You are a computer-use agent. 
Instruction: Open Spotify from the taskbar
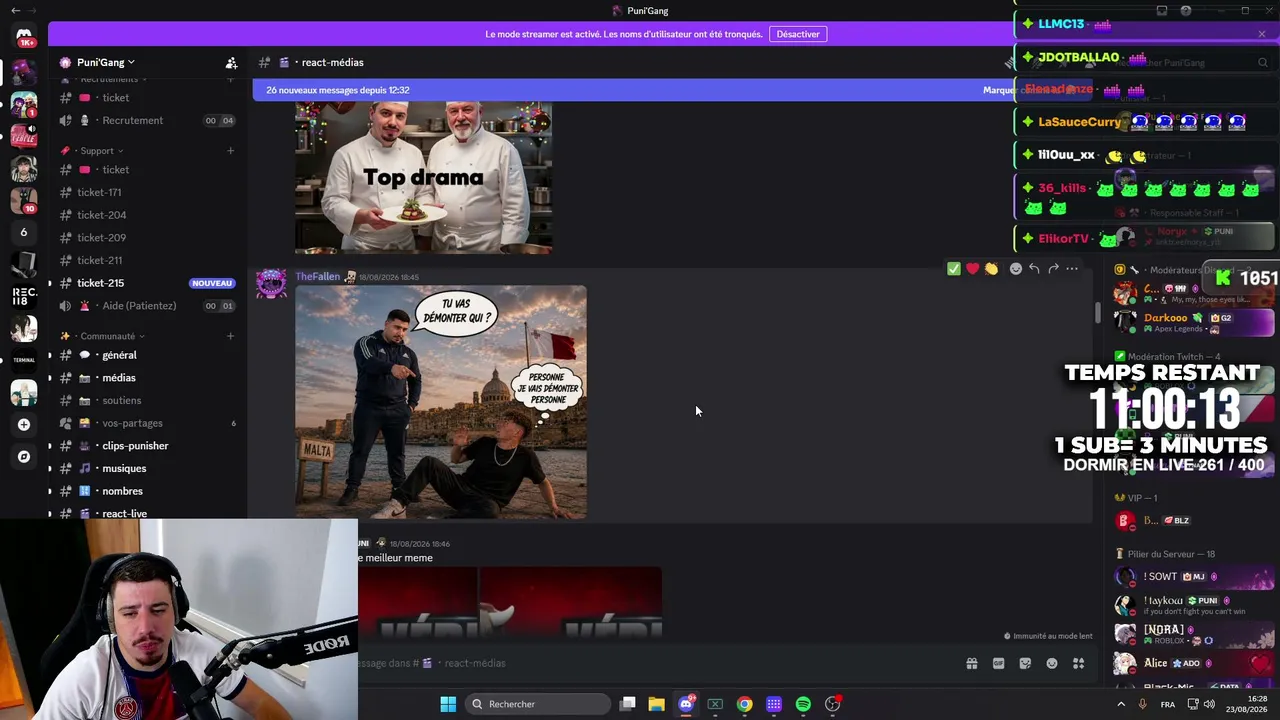pos(803,704)
